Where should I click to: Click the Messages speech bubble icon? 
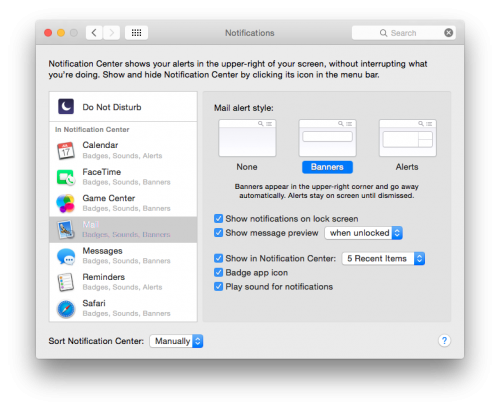(66, 256)
